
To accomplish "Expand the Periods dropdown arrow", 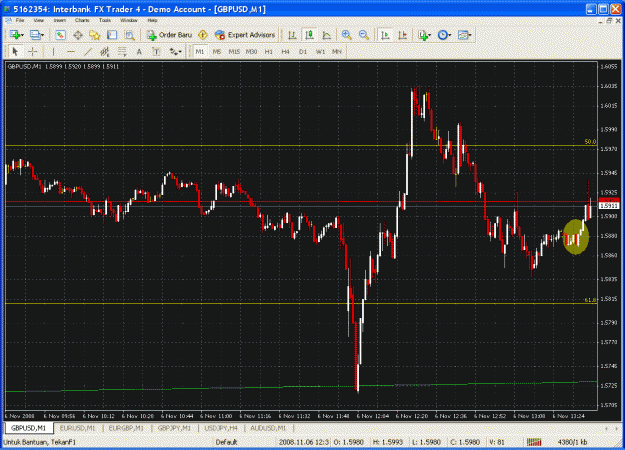I will [450, 35].
